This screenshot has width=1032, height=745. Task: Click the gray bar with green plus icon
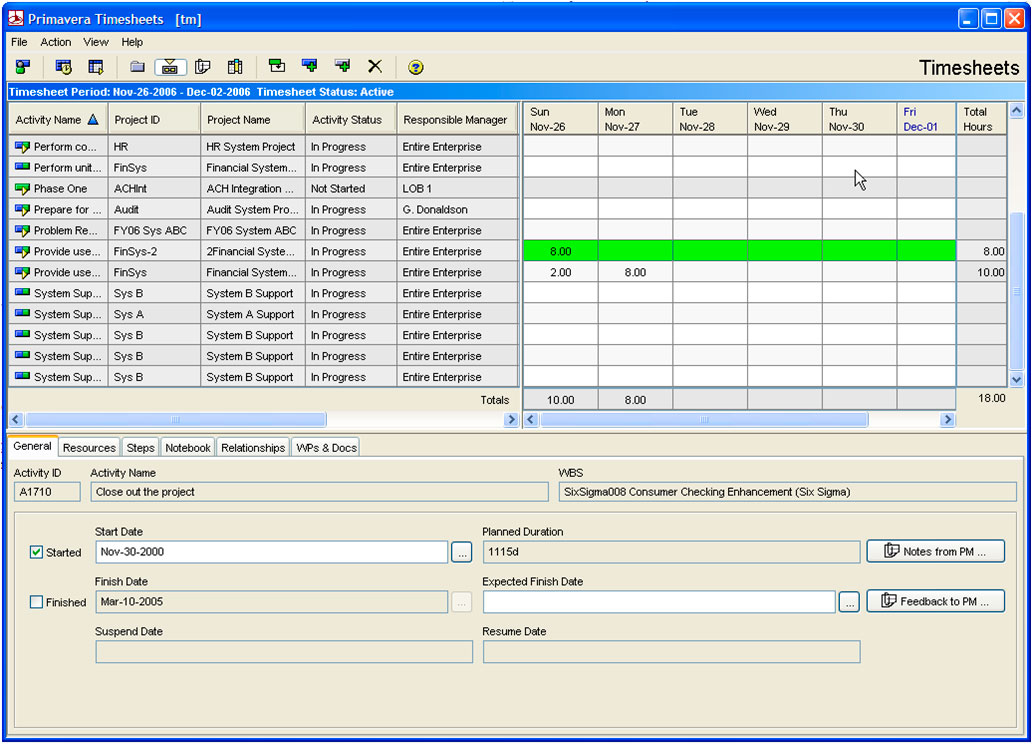click(342, 66)
